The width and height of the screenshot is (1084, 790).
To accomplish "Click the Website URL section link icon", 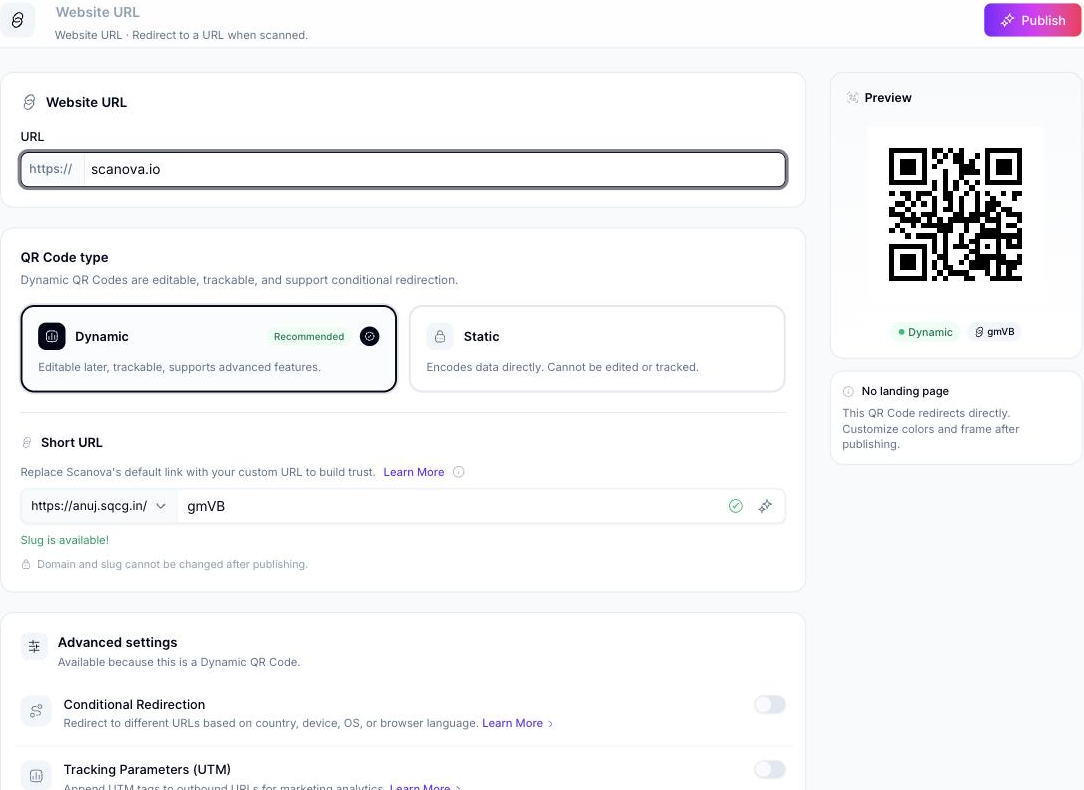I will [x=29, y=102].
